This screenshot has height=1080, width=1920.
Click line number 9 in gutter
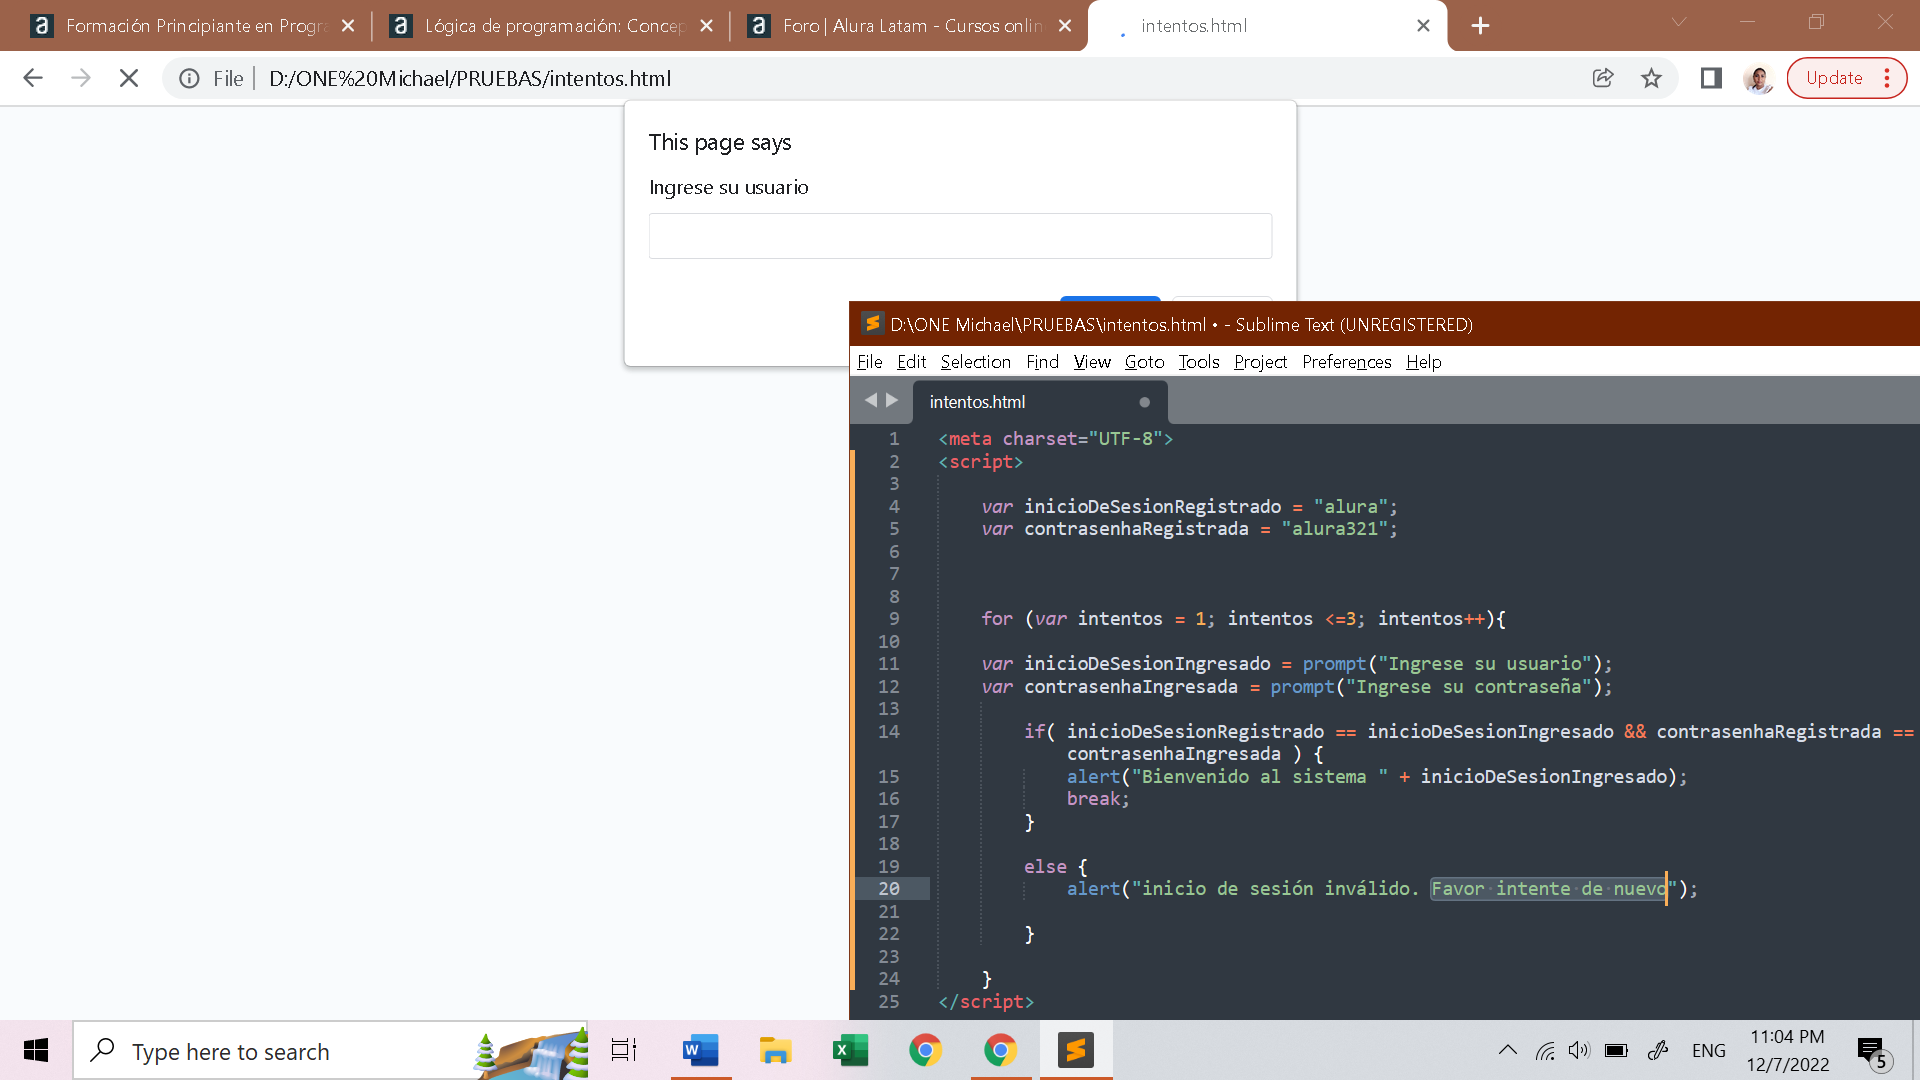point(894,619)
